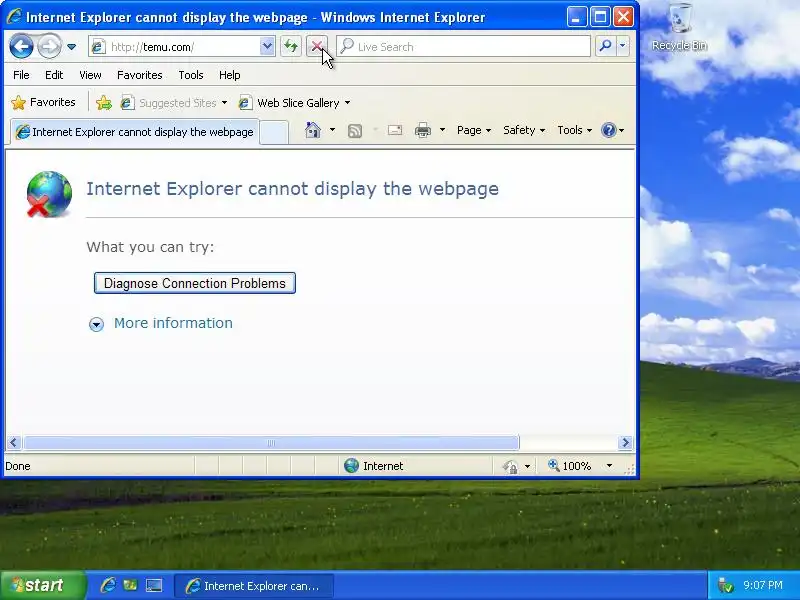Click the temu.com address bar field
Screen dimensions: 800x600
182,47
